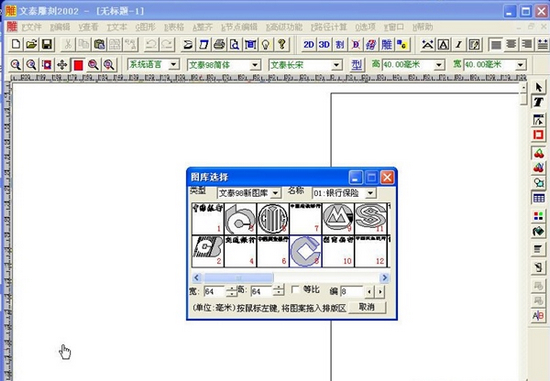550x381 pixels.
Task: Open a file with the folder icon
Action: coord(32,44)
